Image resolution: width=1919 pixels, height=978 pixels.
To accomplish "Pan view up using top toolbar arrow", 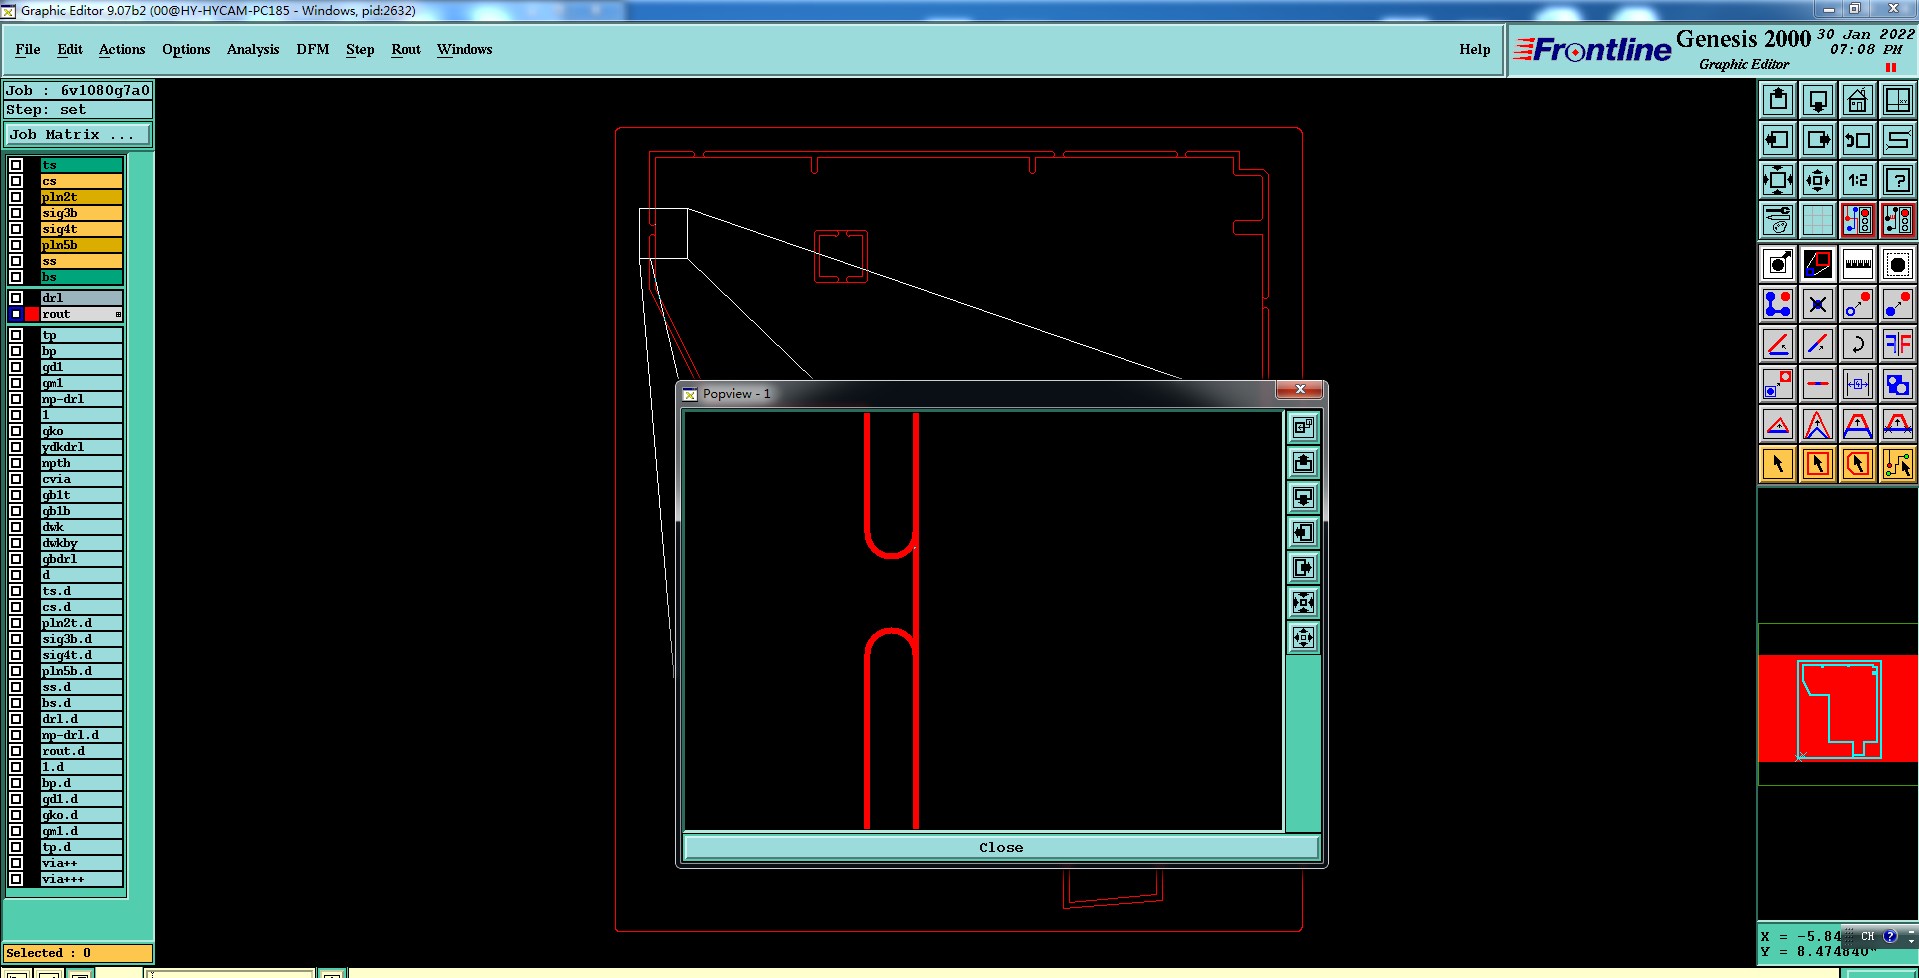I will click(x=1778, y=100).
